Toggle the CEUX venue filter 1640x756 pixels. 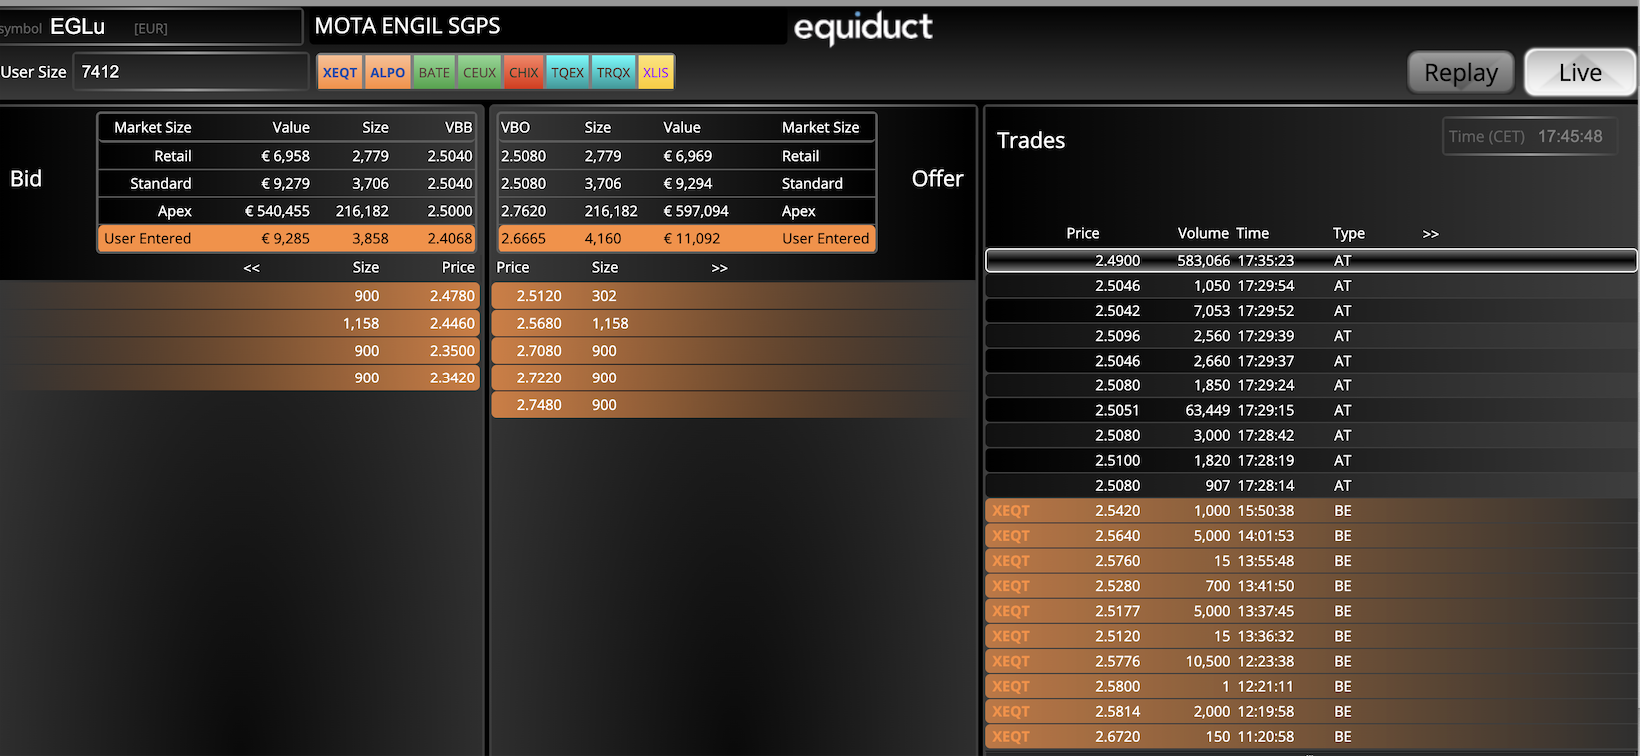click(x=479, y=72)
